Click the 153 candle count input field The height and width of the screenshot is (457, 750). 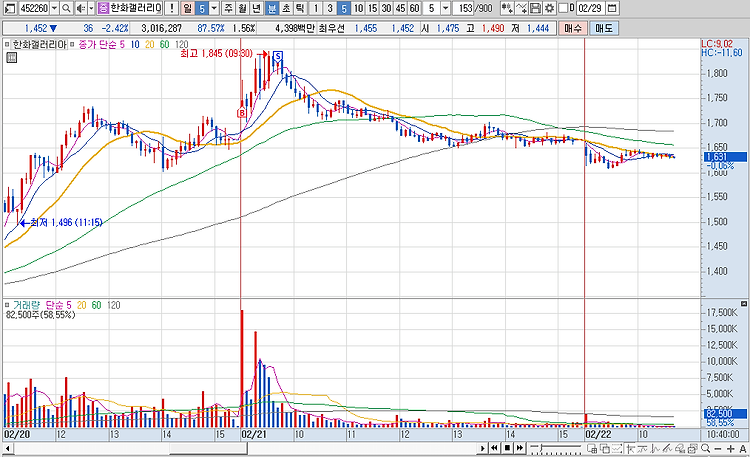(x=464, y=8)
